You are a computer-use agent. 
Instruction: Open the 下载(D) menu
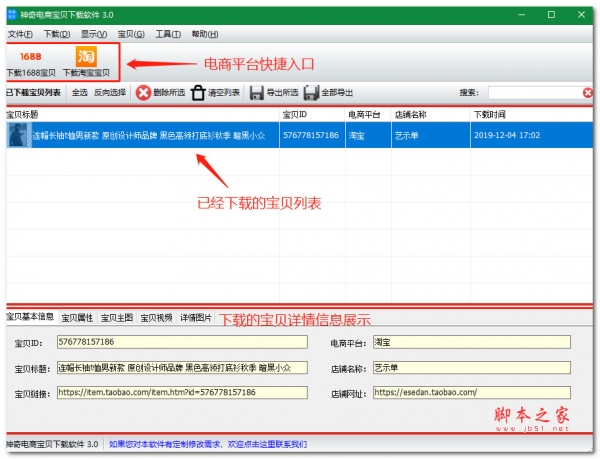click(57, 34)
